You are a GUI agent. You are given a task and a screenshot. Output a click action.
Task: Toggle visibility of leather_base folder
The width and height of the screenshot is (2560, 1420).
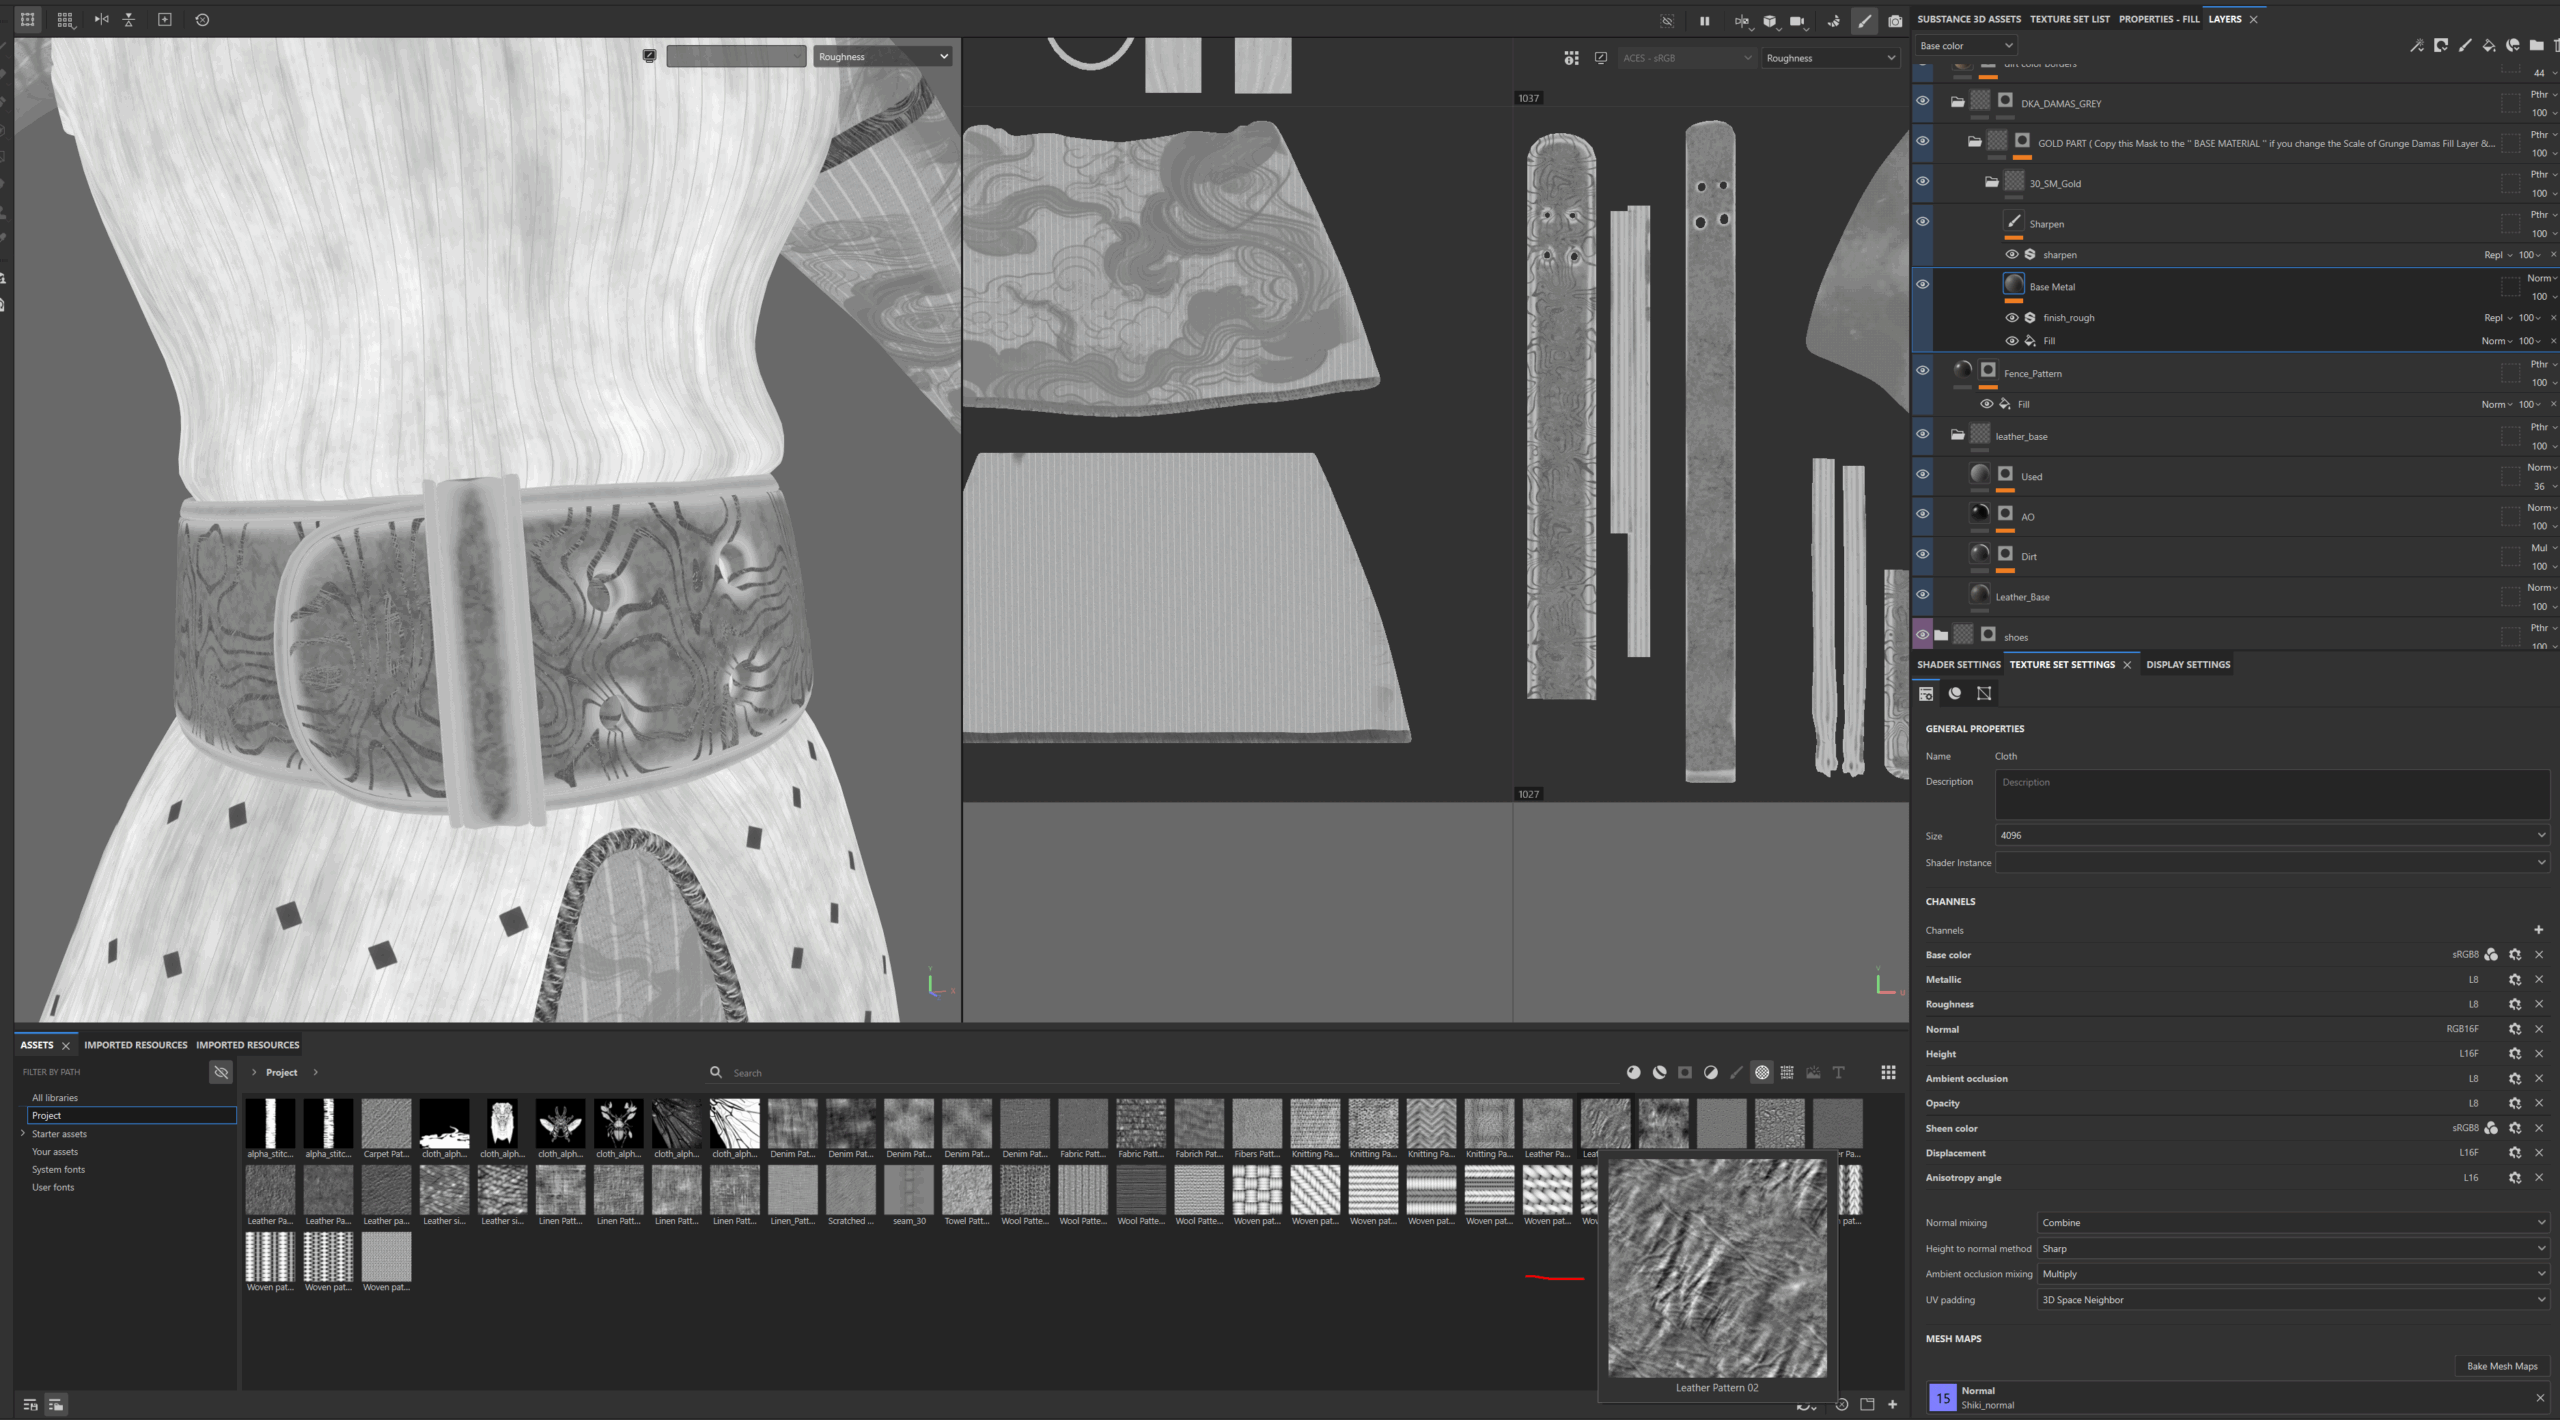coord(1922,435)
